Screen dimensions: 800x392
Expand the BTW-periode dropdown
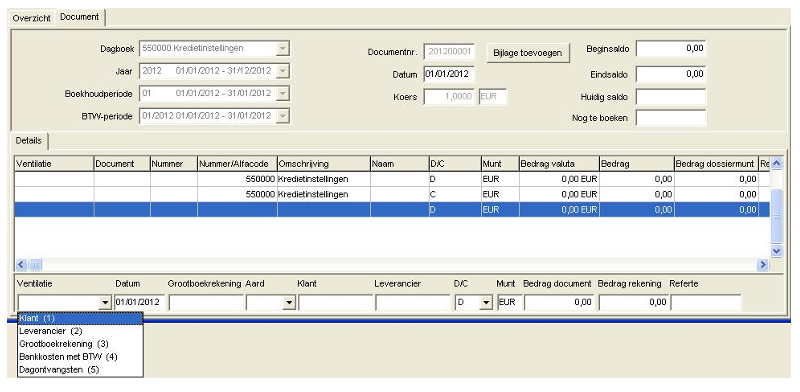point(283,116)
